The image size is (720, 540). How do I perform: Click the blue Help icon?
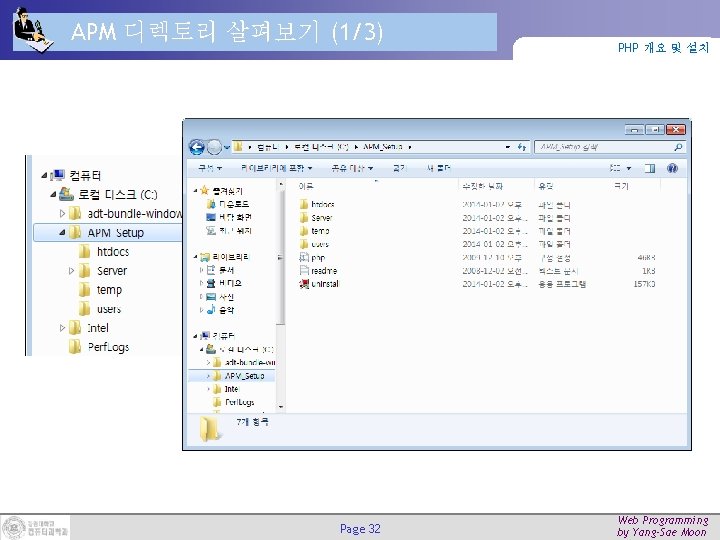672,168
